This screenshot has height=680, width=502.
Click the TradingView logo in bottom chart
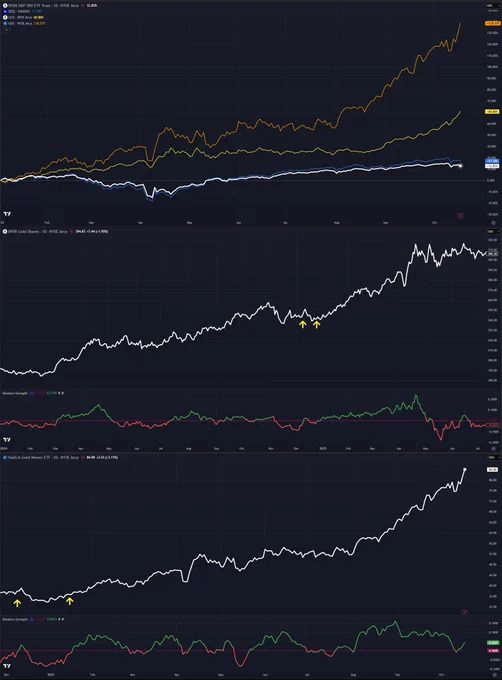pos(7,666)
